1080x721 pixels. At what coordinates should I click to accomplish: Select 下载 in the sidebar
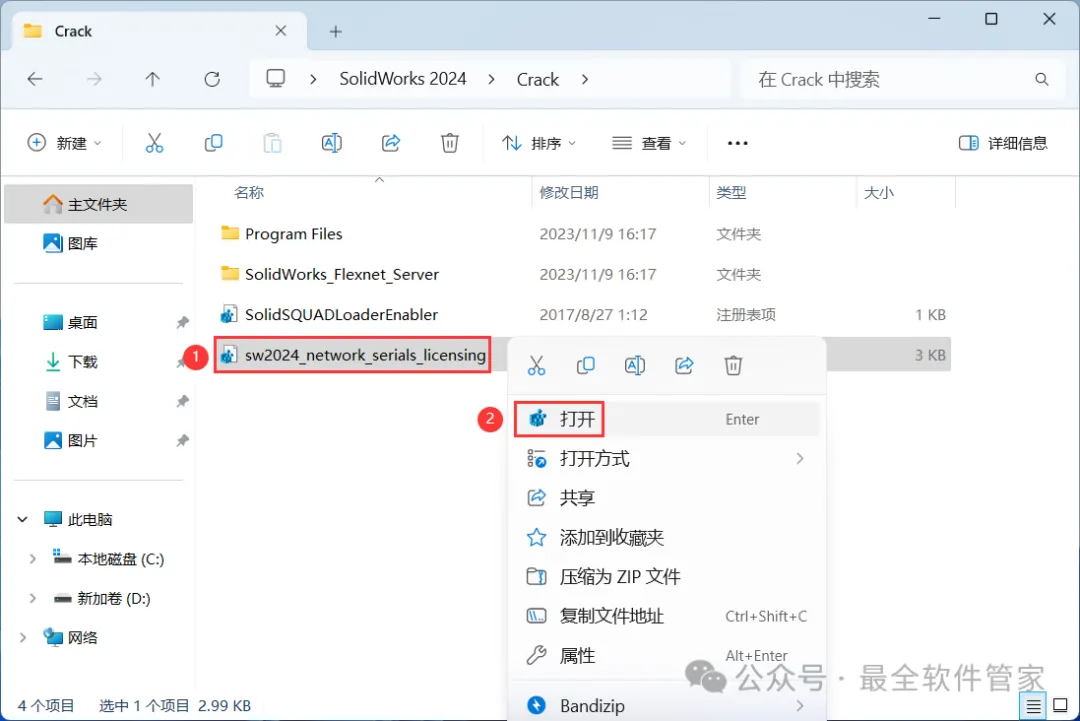tap(98, 362)
